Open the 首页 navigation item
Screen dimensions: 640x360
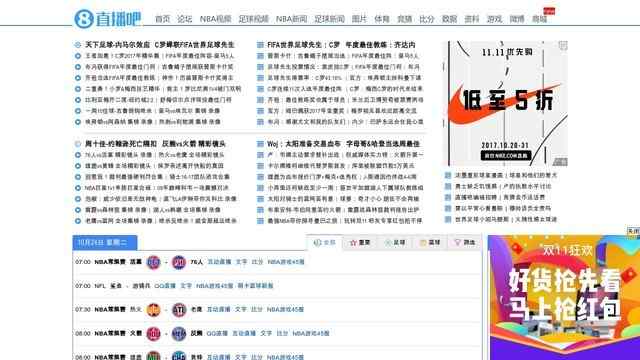point(162,19)
